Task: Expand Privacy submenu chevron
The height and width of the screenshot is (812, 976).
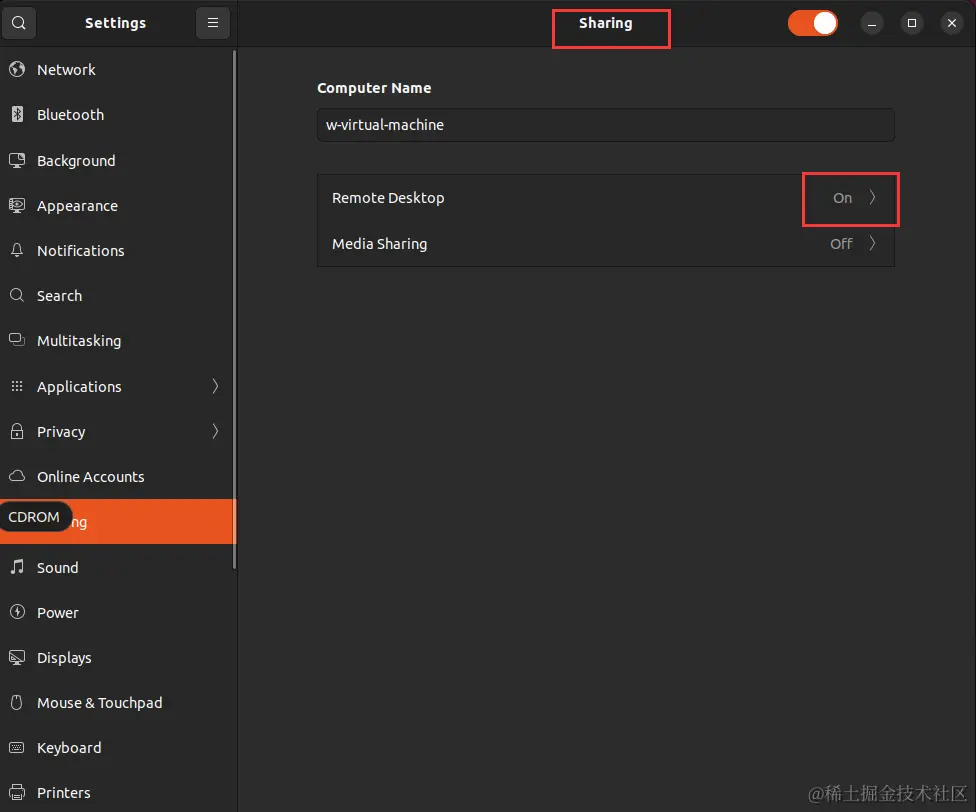Action: [215, 431]
